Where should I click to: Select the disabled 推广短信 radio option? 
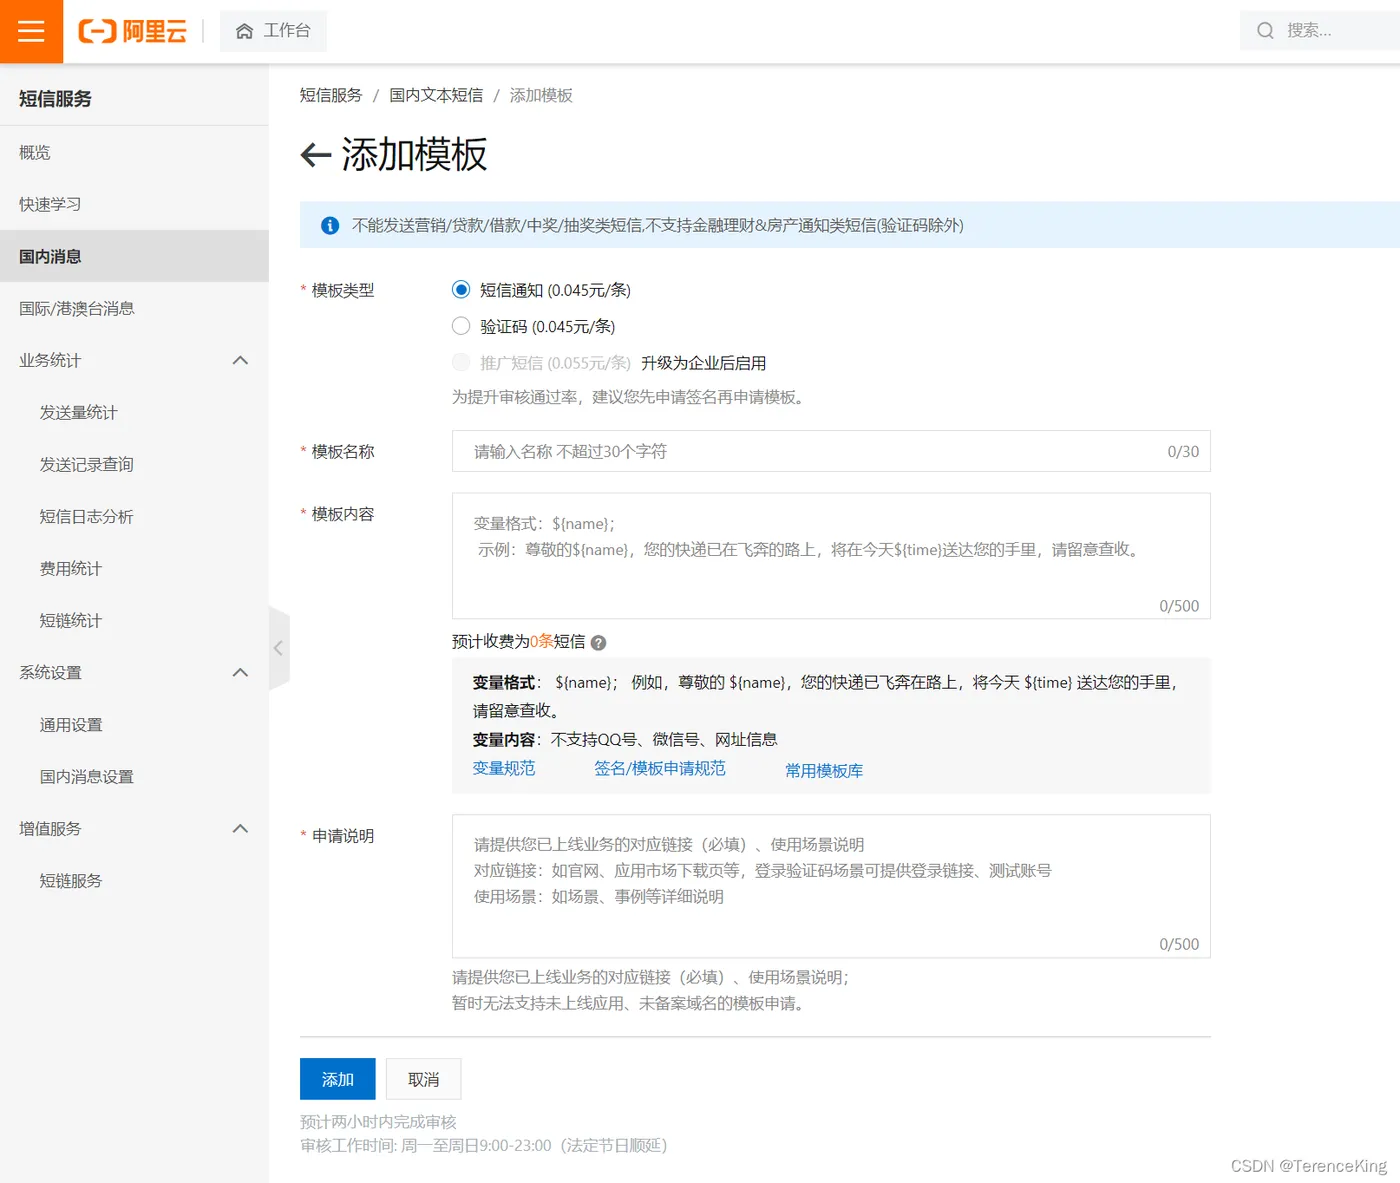461,362
